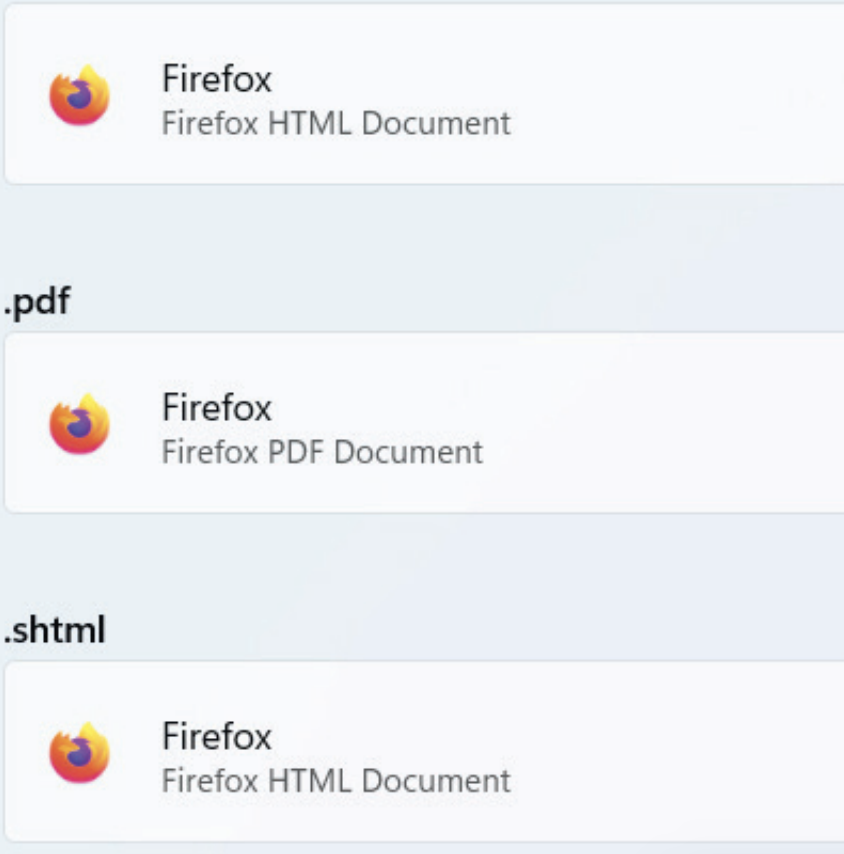Click the Firefox icon in the topmost card
844x854 pixels.
point(80,96)
